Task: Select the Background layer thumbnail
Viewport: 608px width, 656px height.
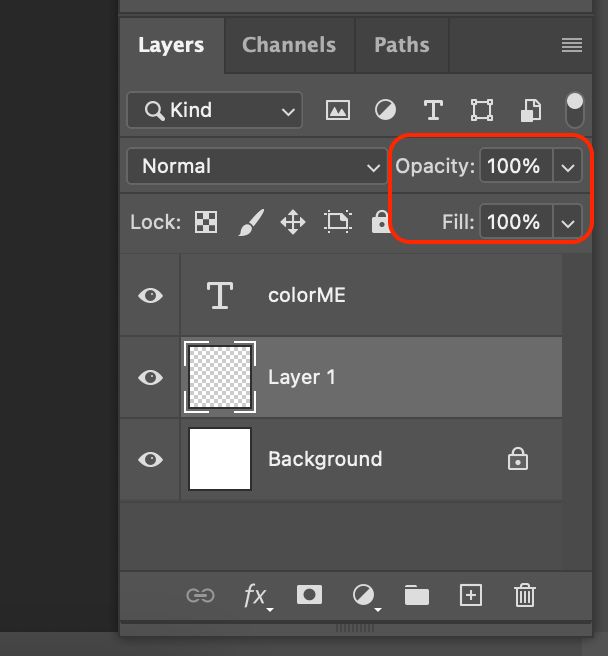Action: pyautogui.click(x=220, y=459)
